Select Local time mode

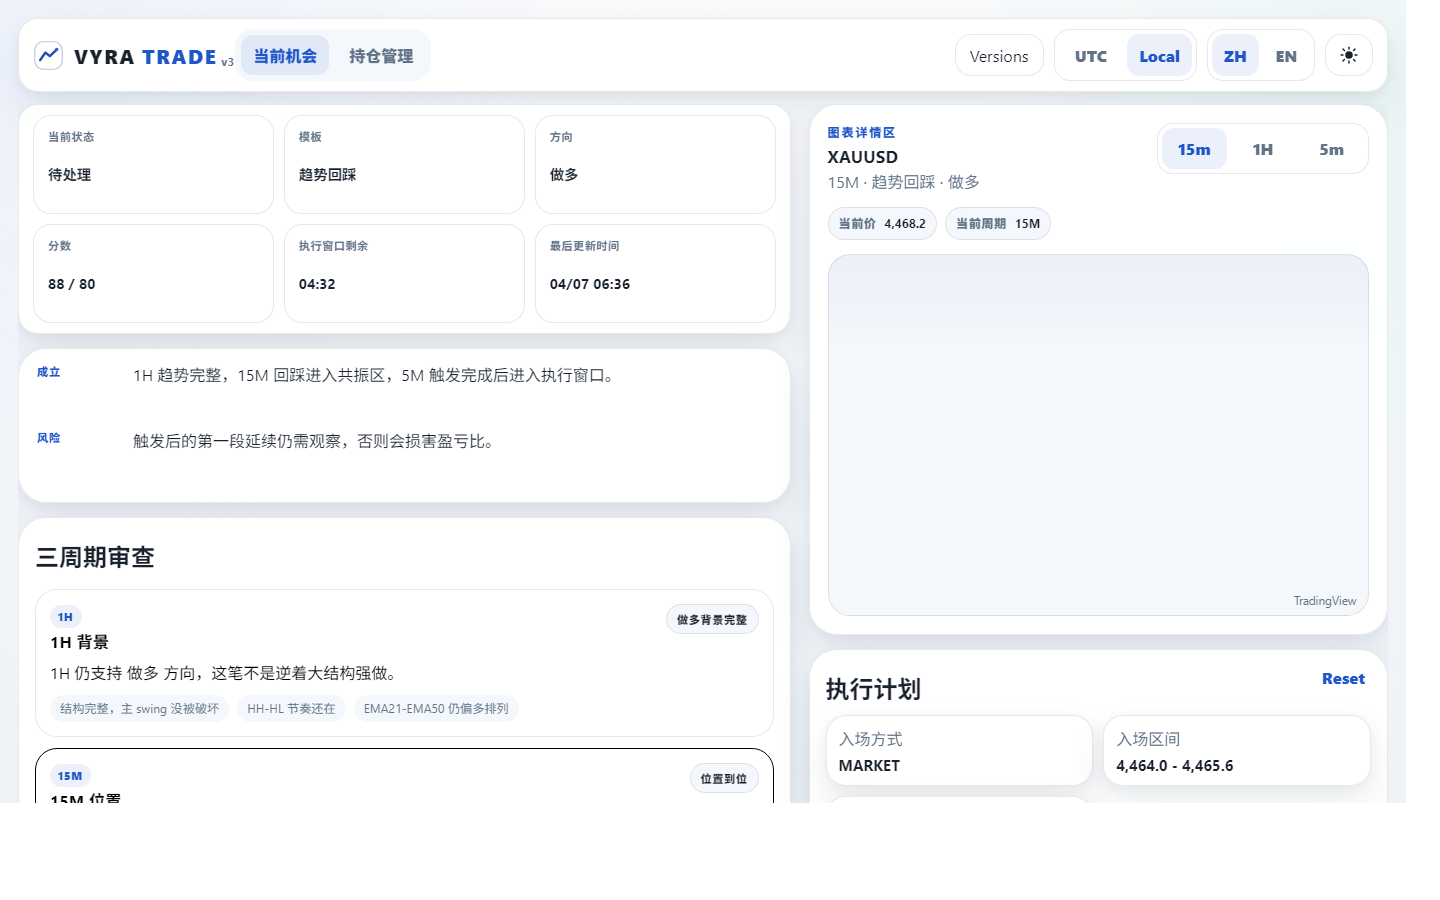click(x=1159, y=56)
